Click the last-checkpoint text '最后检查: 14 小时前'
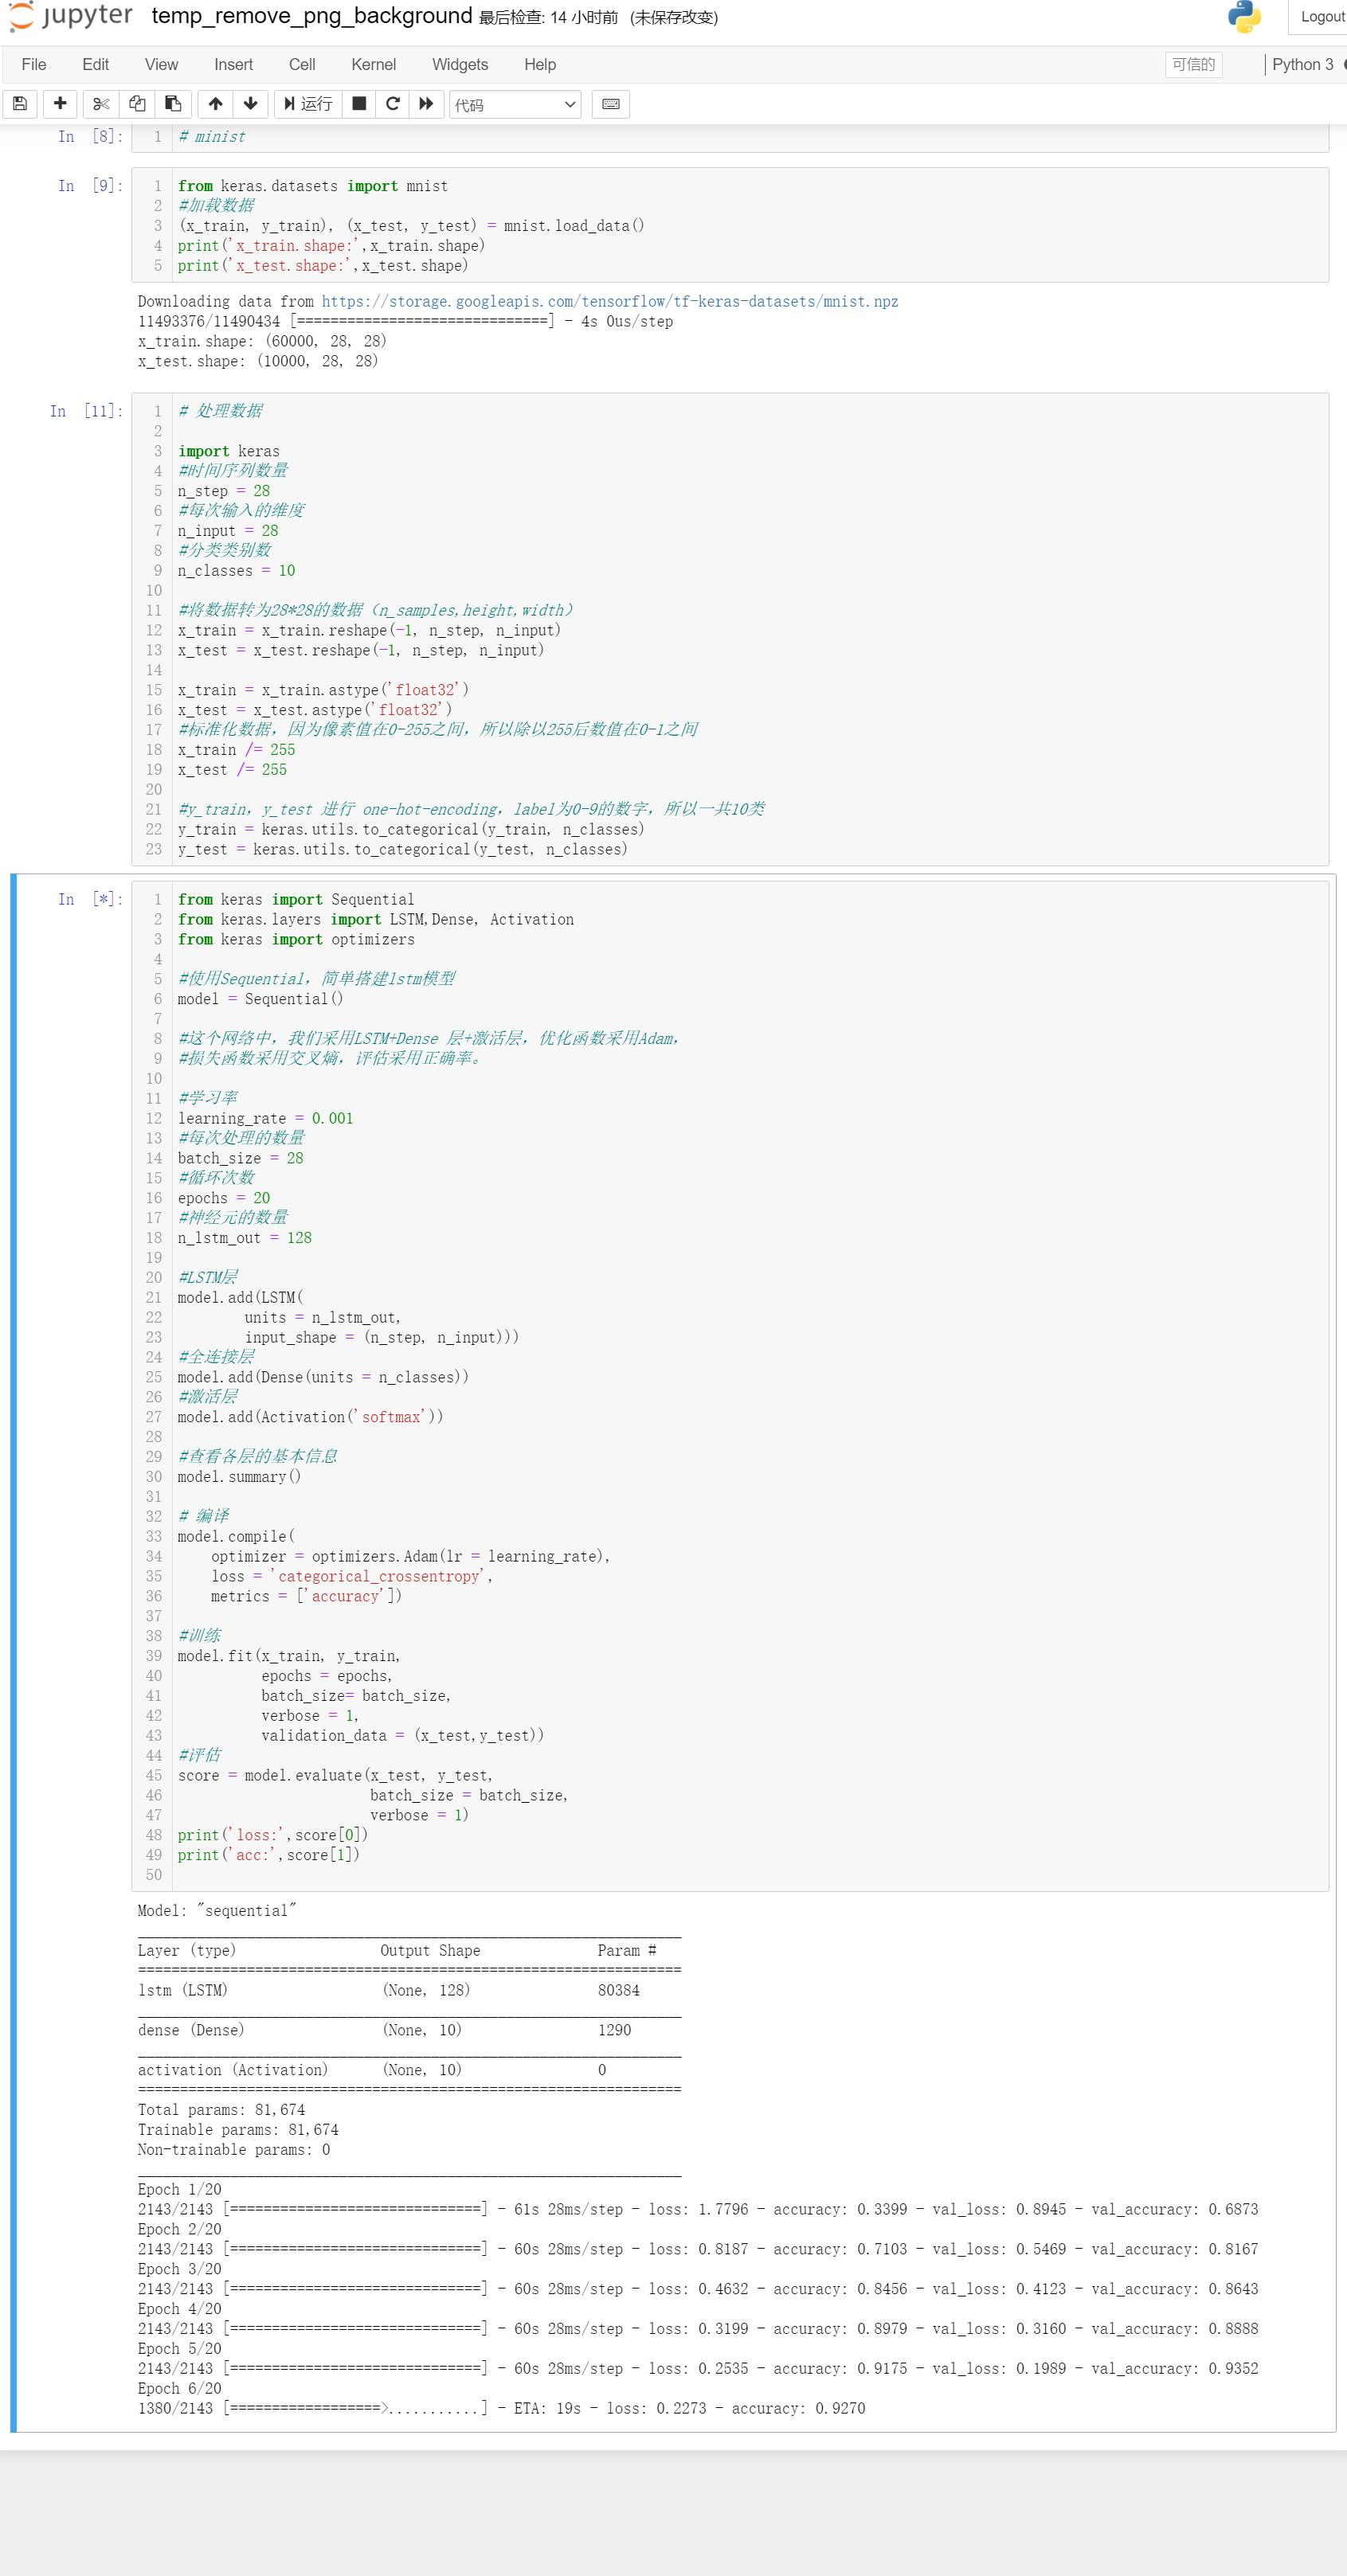Screen dimensions: 1347x2576 pyautogui.click(x=548, y=17)
